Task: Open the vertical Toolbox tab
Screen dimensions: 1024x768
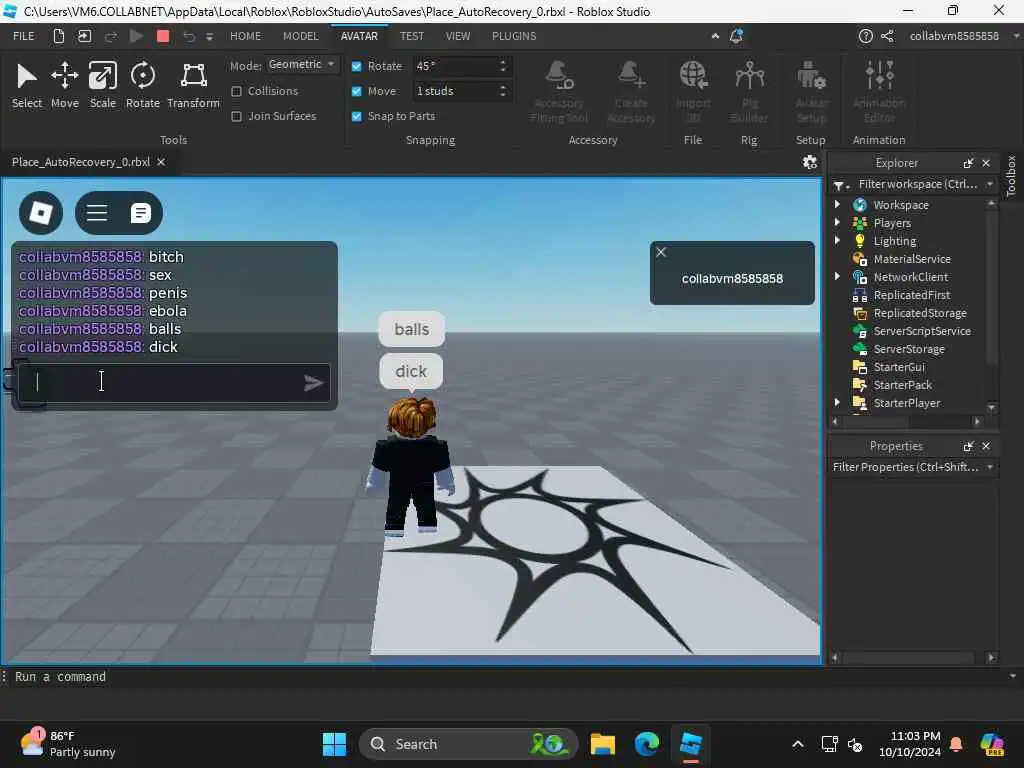Action: 1011,176
